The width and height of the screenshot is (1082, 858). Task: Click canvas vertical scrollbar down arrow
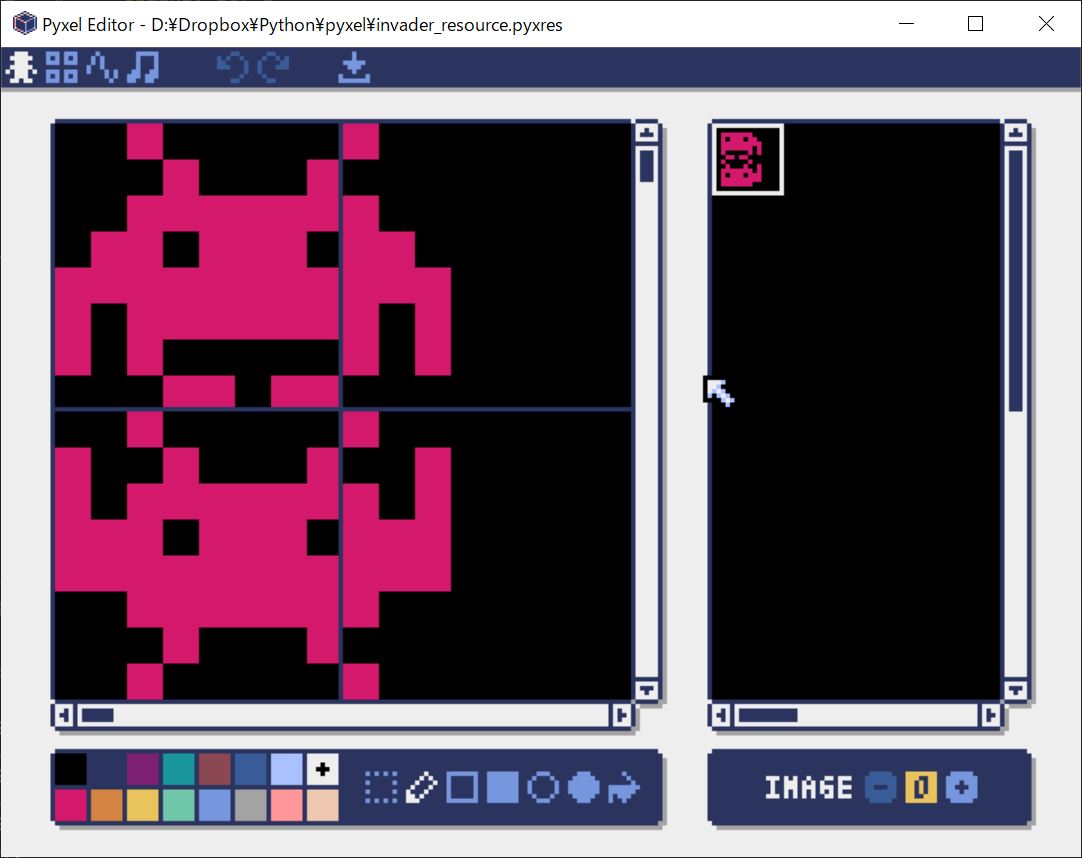[x=647, y=690]
